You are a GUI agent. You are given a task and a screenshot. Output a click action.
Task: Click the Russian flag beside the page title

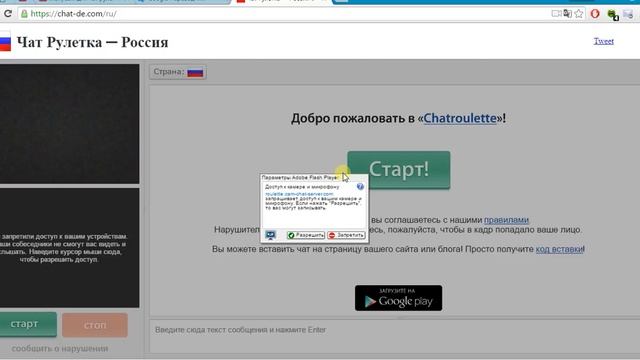click(5, 41)
